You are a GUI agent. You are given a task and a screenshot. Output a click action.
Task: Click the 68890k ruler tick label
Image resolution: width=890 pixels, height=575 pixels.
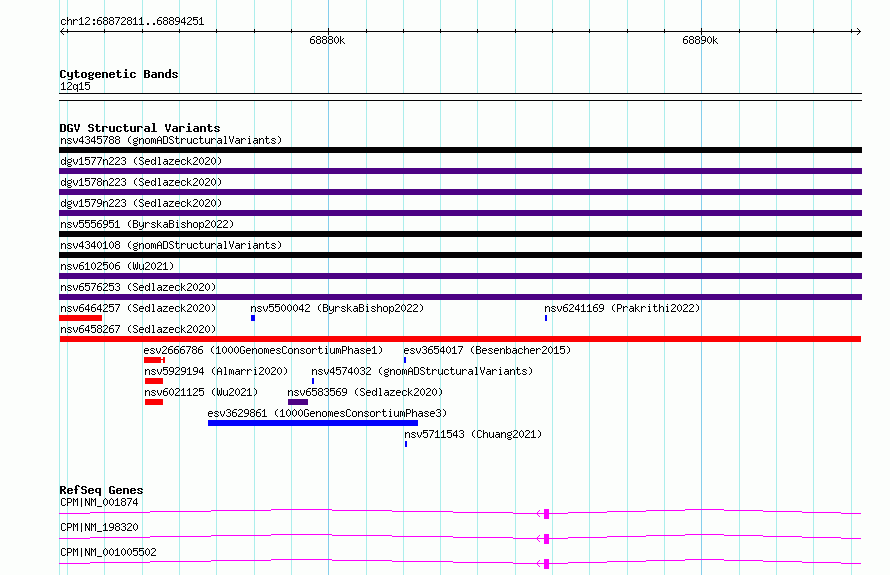[x=700, y=40]
